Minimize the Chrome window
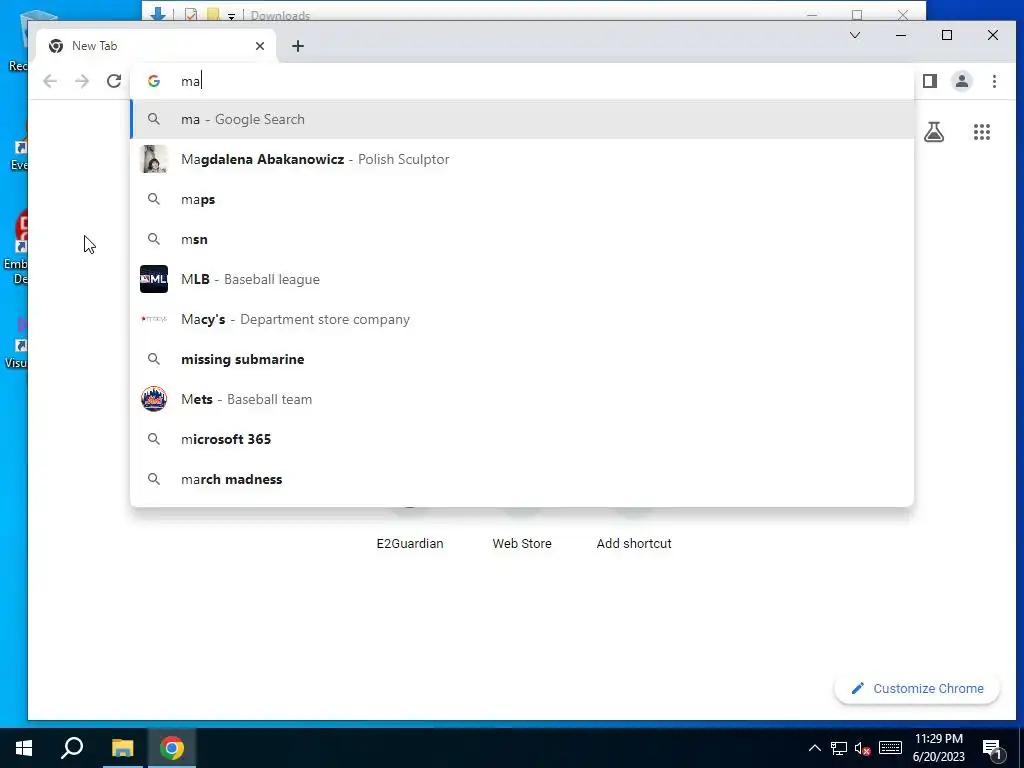Screen dimensions: 1024x768 901,35
